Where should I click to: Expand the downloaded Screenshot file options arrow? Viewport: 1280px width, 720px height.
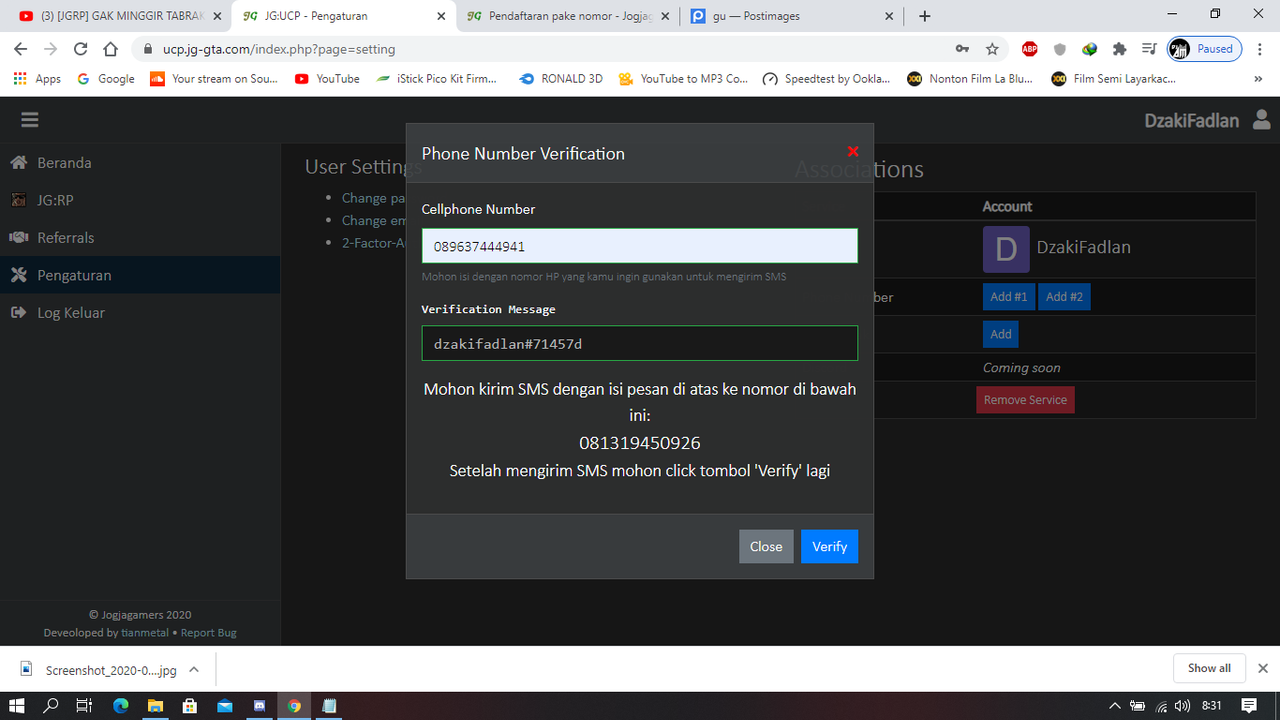pyautogui.click(x=194, y=670)
